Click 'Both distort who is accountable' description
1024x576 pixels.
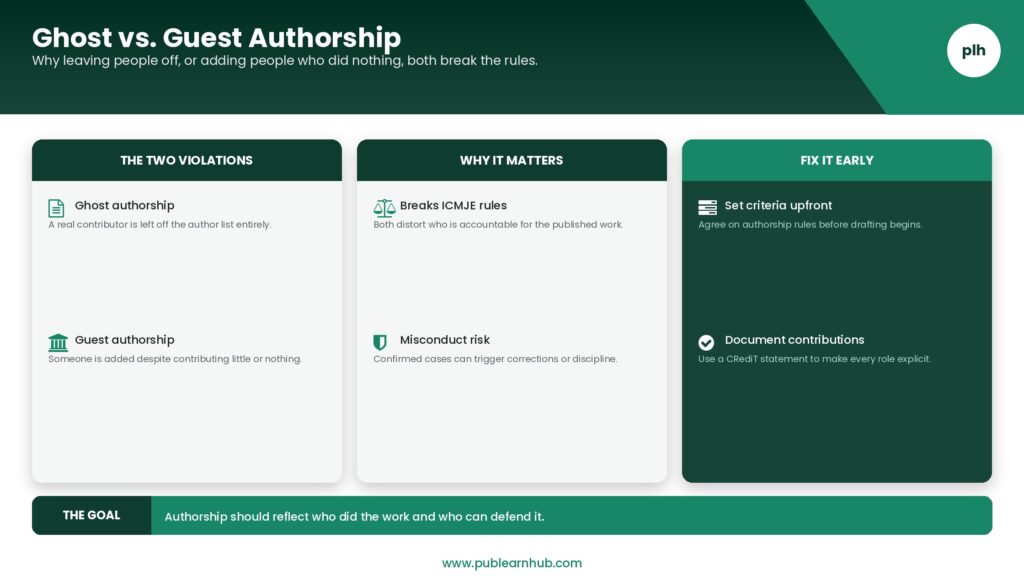click(x=498, y=225)
